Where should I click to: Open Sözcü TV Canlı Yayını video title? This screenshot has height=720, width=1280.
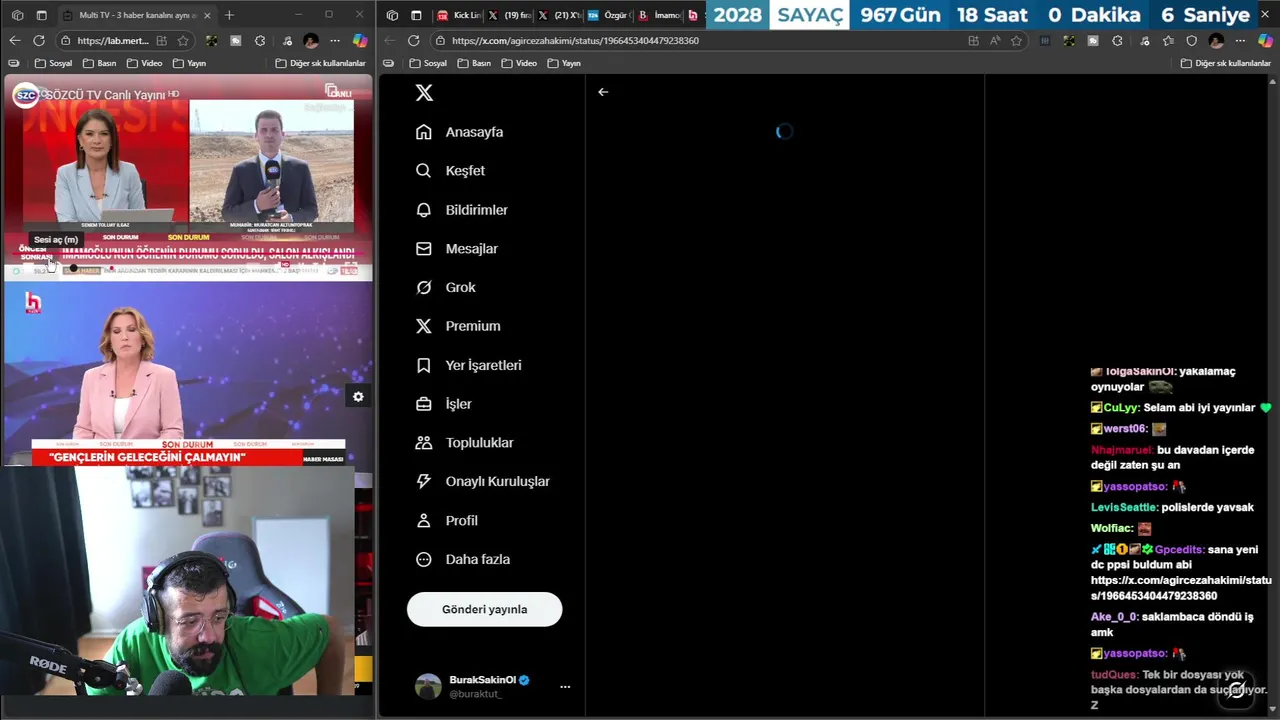click(x=107, y=95)
